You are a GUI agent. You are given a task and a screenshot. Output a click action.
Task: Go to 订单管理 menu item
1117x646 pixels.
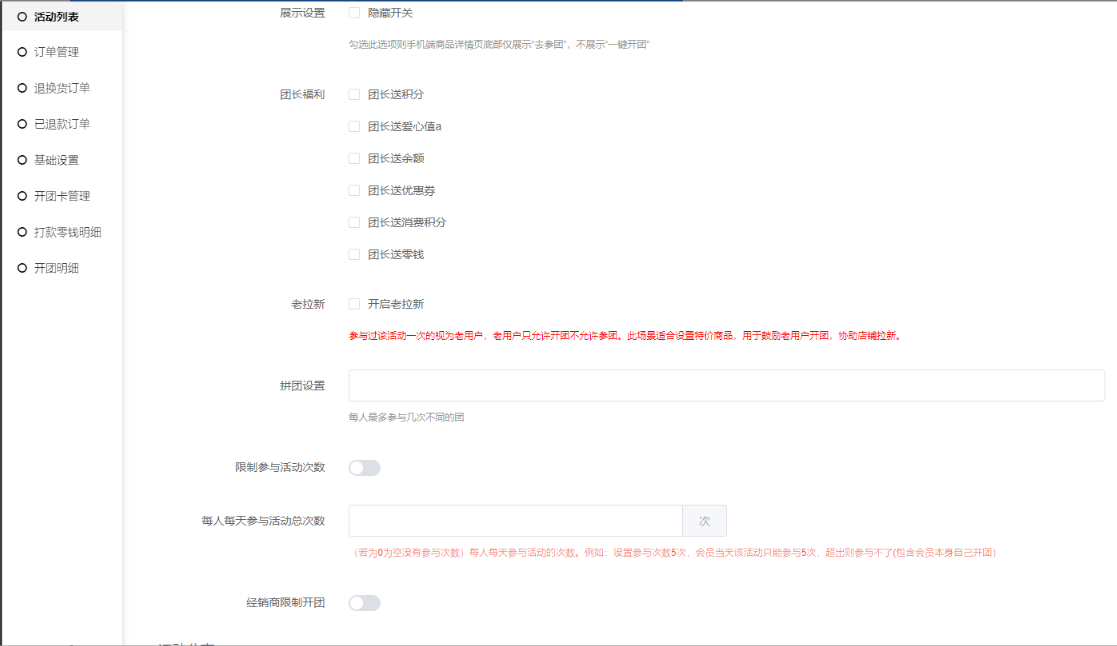(56, 52)
